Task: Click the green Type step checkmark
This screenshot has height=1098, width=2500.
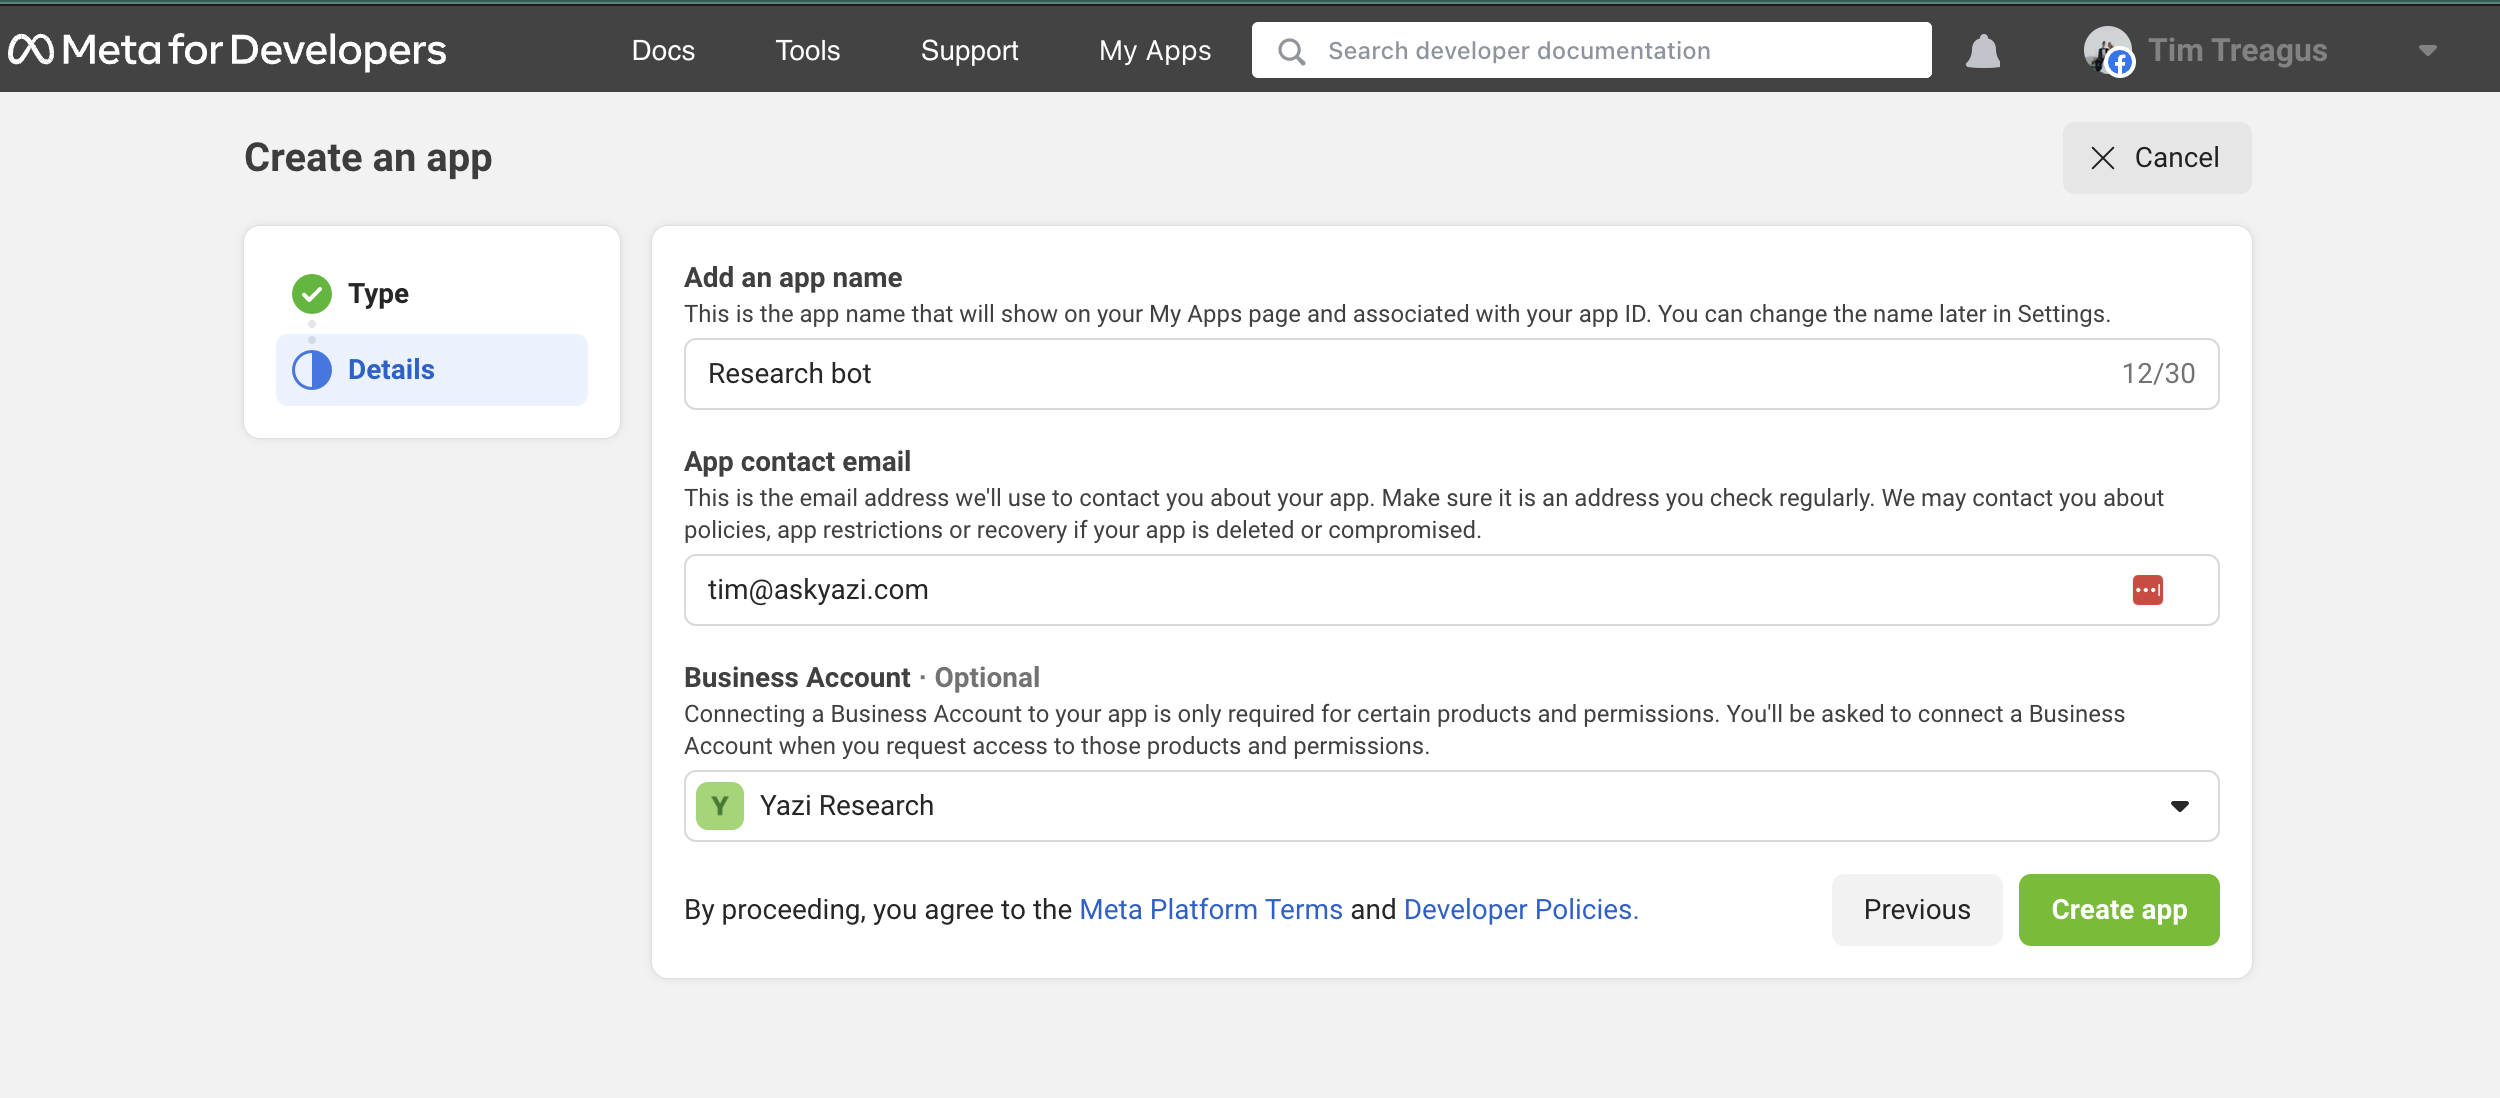Action: pyautogui.click(x=312, y=294)
